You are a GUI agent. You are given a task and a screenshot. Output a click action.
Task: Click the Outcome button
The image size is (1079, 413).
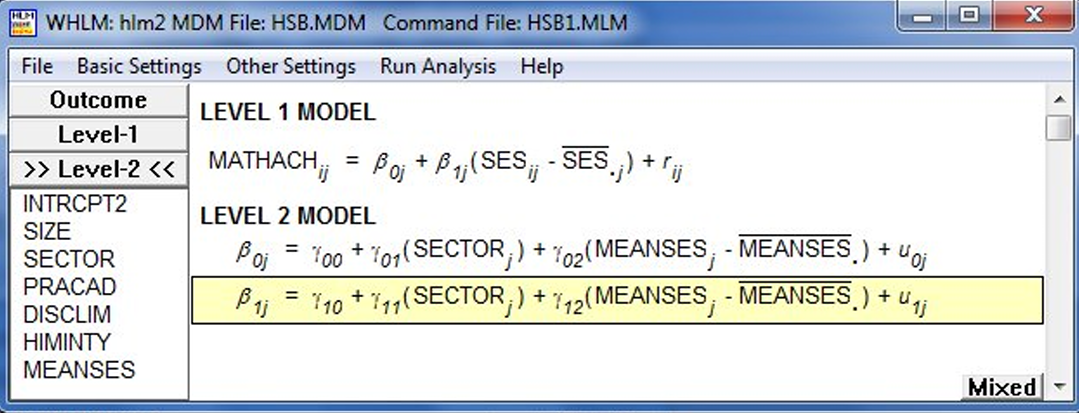(98, 100)
